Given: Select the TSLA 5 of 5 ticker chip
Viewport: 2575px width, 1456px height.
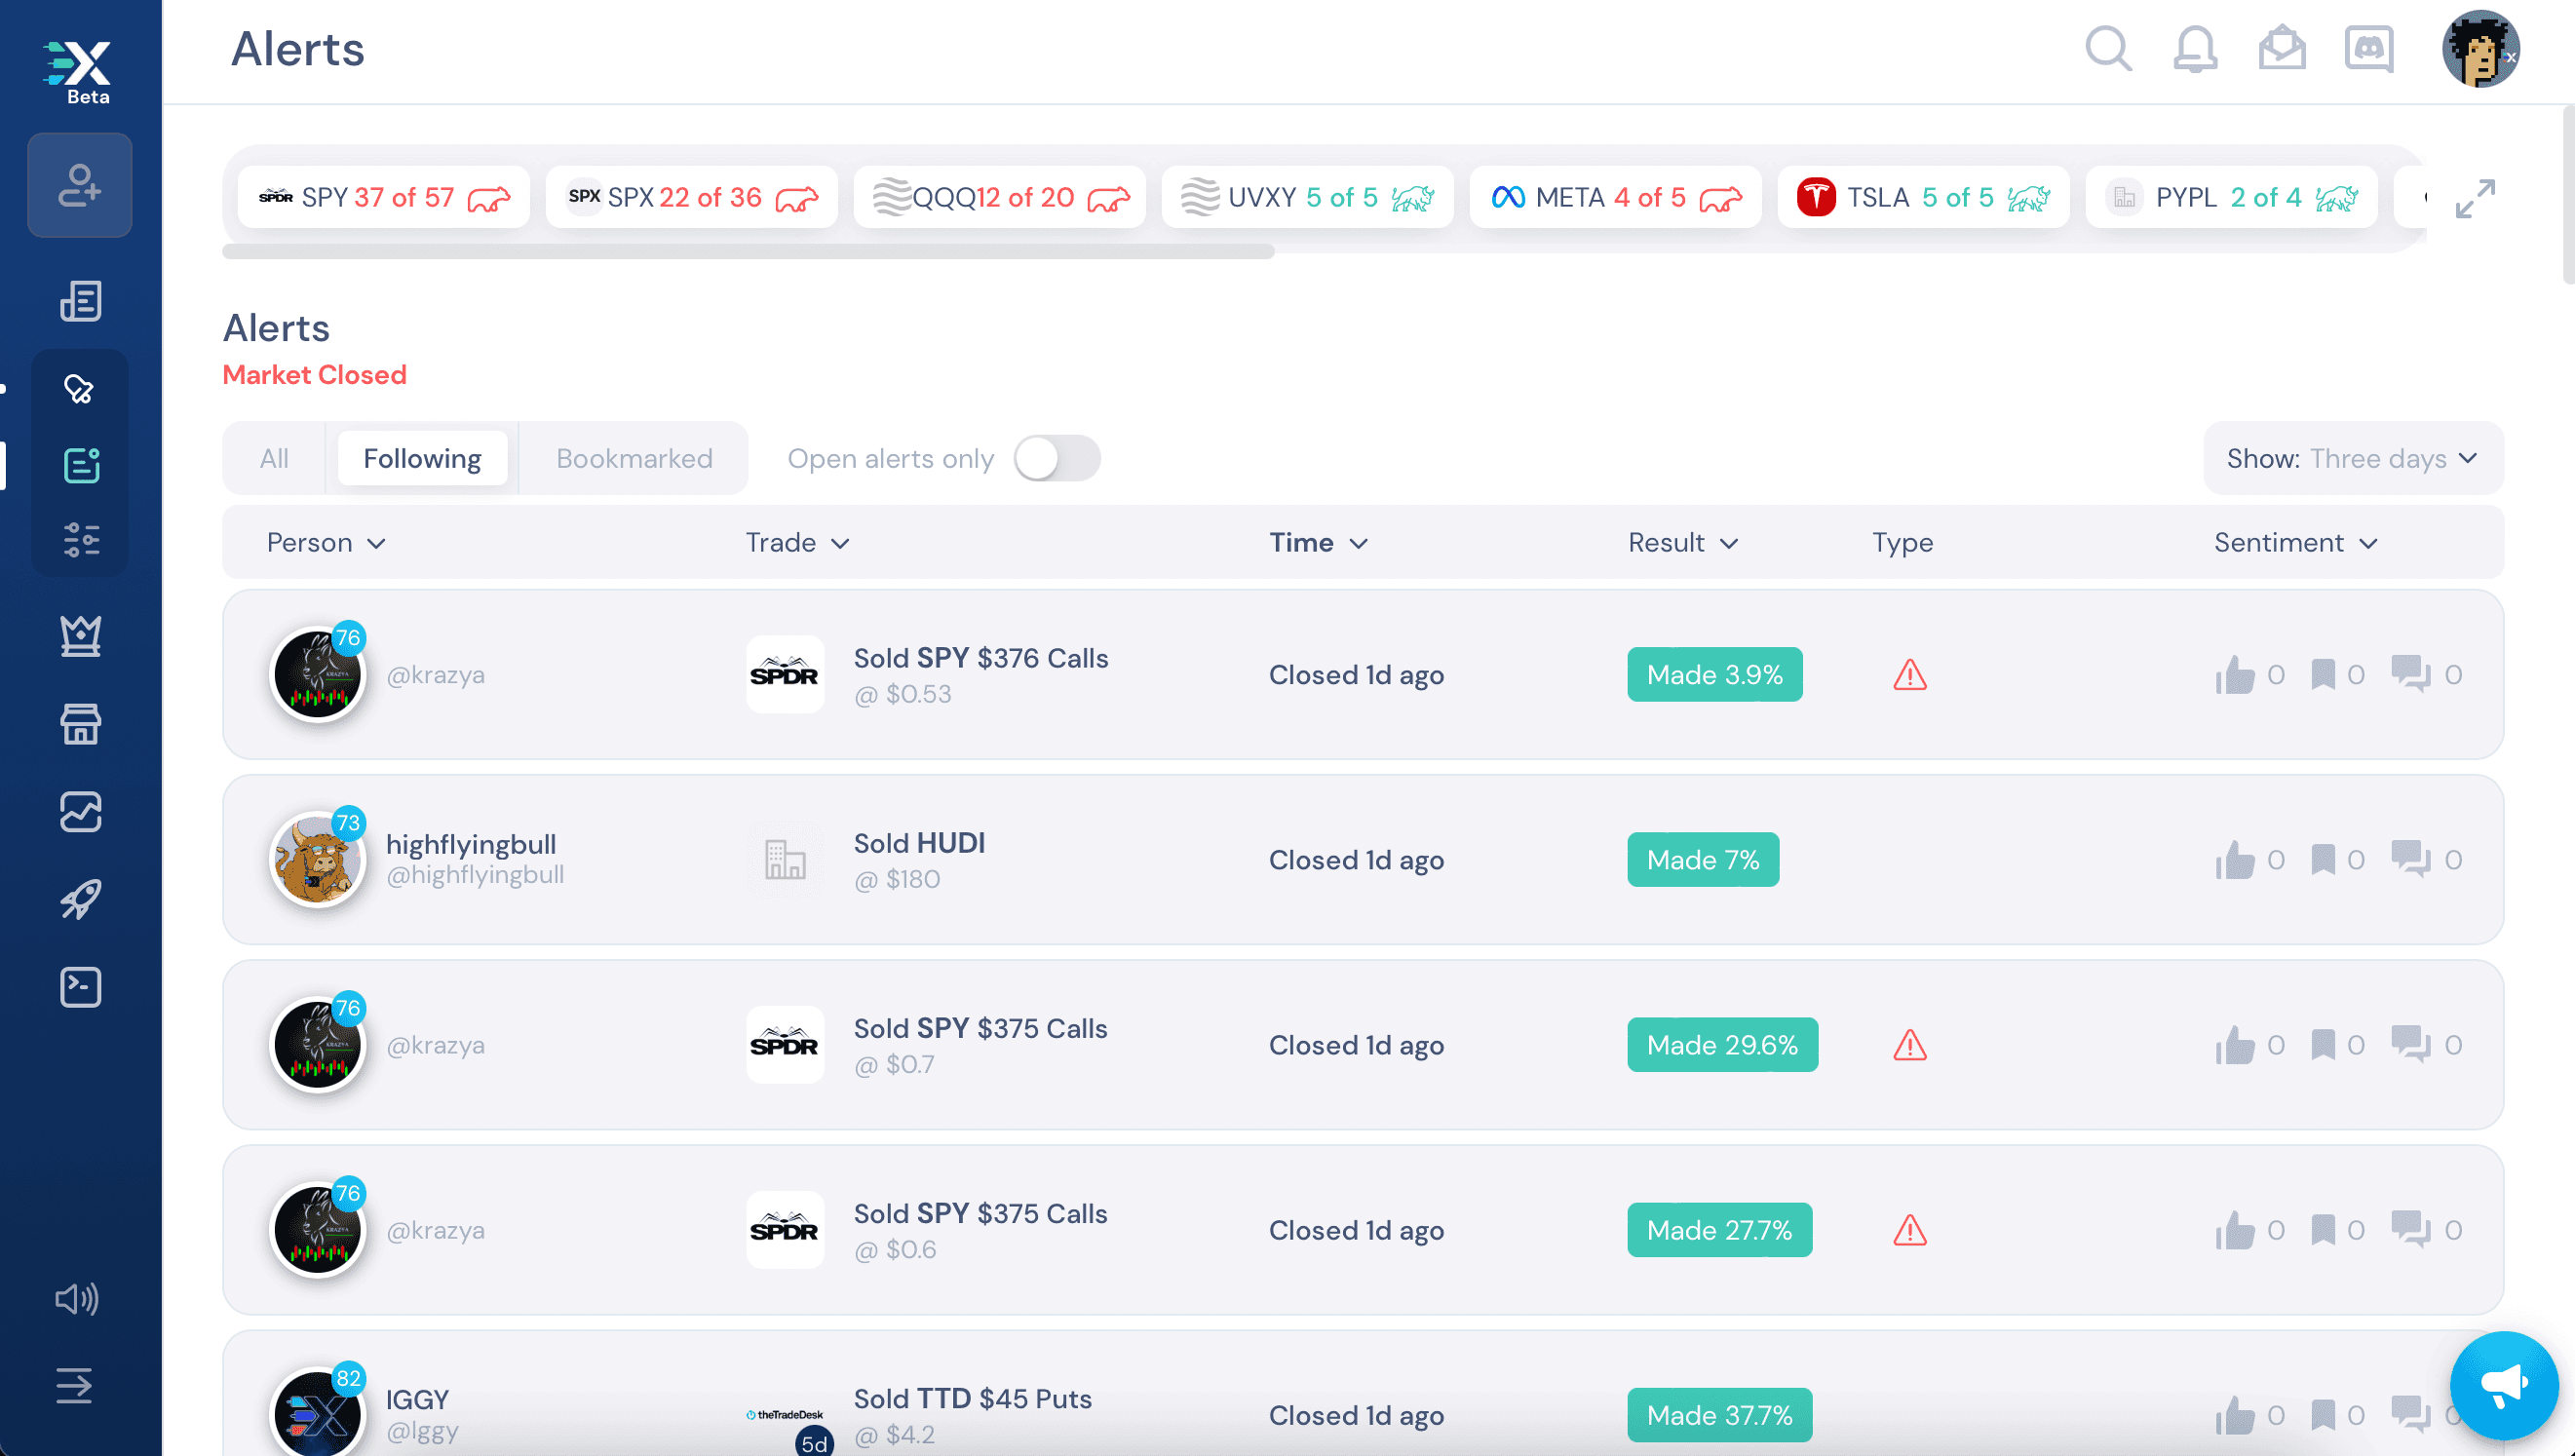Looking at the screenshot, I should pyautogui.click(x=1923, y=197).
